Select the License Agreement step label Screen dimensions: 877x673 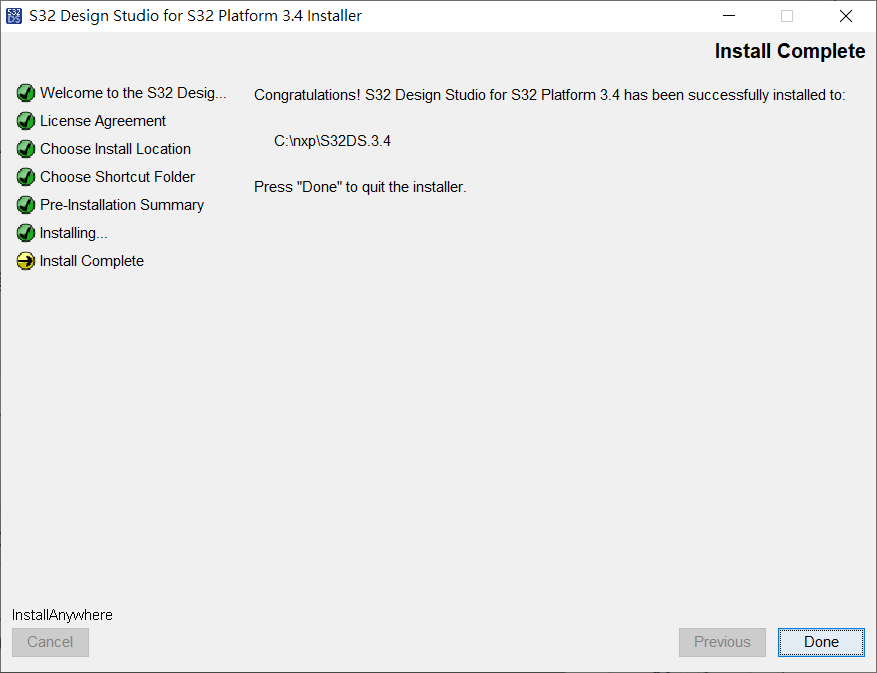pyautogui.click(x=103, y=121)
